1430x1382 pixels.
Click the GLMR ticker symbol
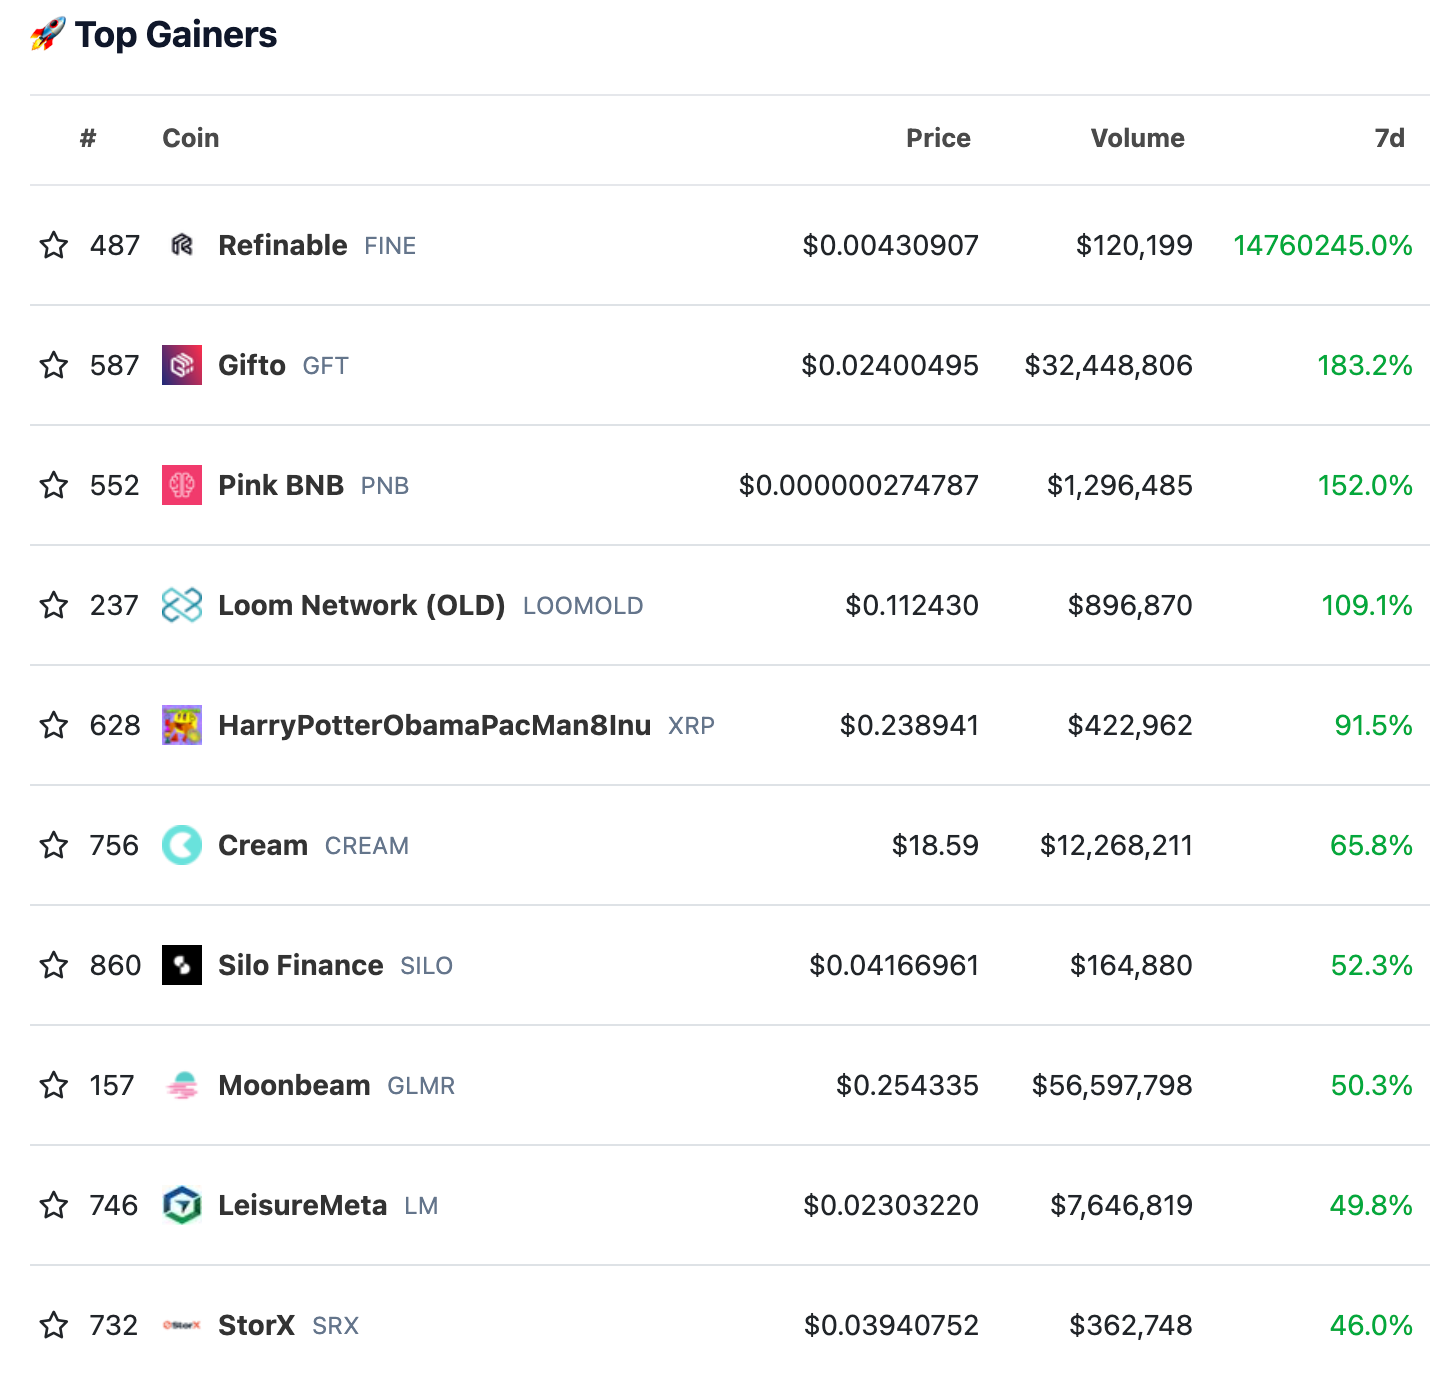pyautogui.click(x=421, y=1086)
